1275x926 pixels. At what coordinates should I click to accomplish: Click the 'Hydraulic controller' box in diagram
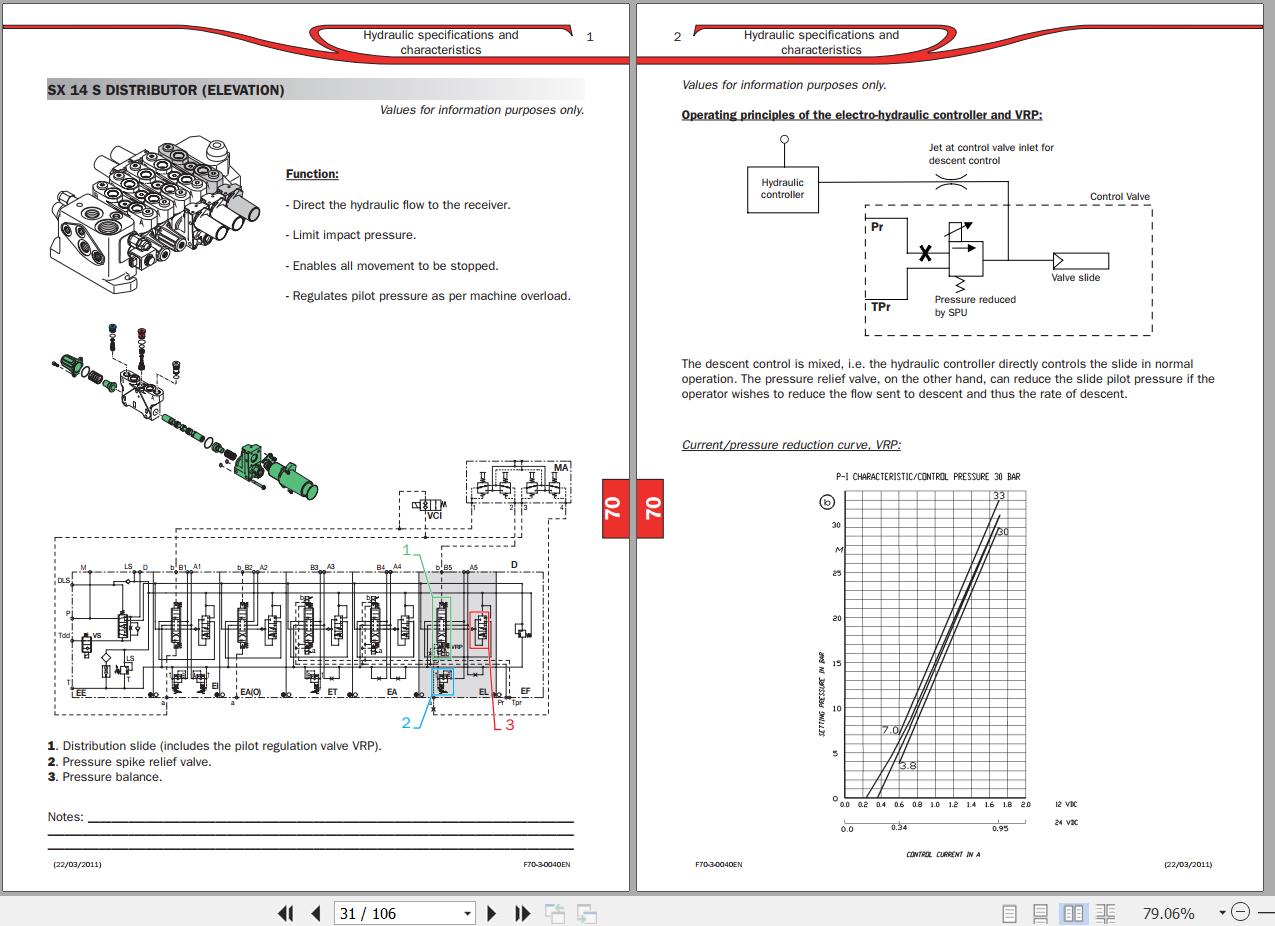point(782,189)
